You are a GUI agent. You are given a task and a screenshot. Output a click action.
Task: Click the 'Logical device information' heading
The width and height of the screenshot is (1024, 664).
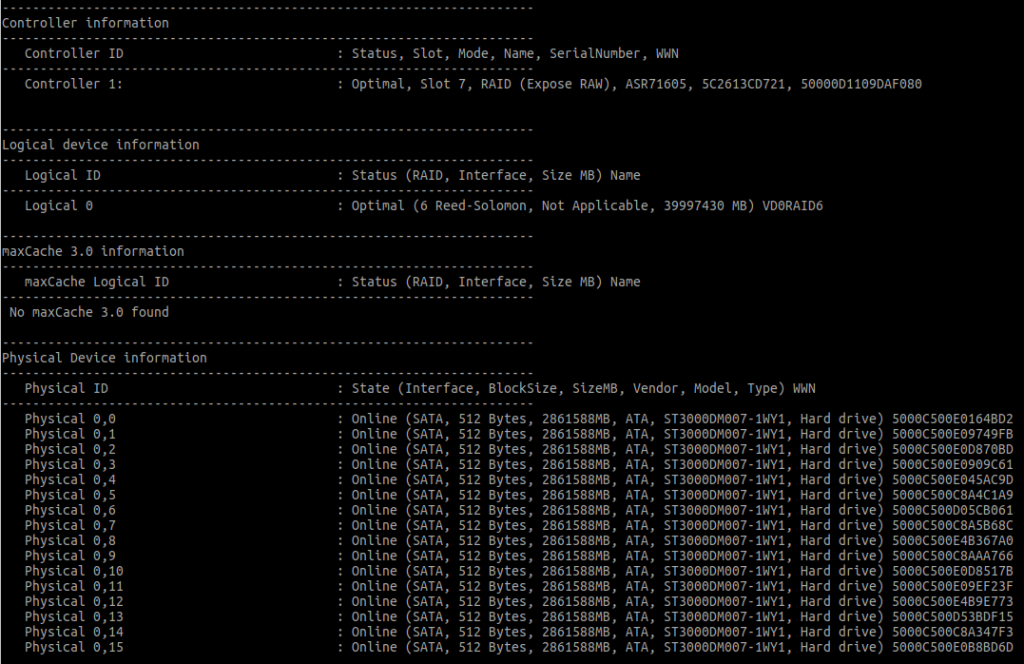coord(101,145)
